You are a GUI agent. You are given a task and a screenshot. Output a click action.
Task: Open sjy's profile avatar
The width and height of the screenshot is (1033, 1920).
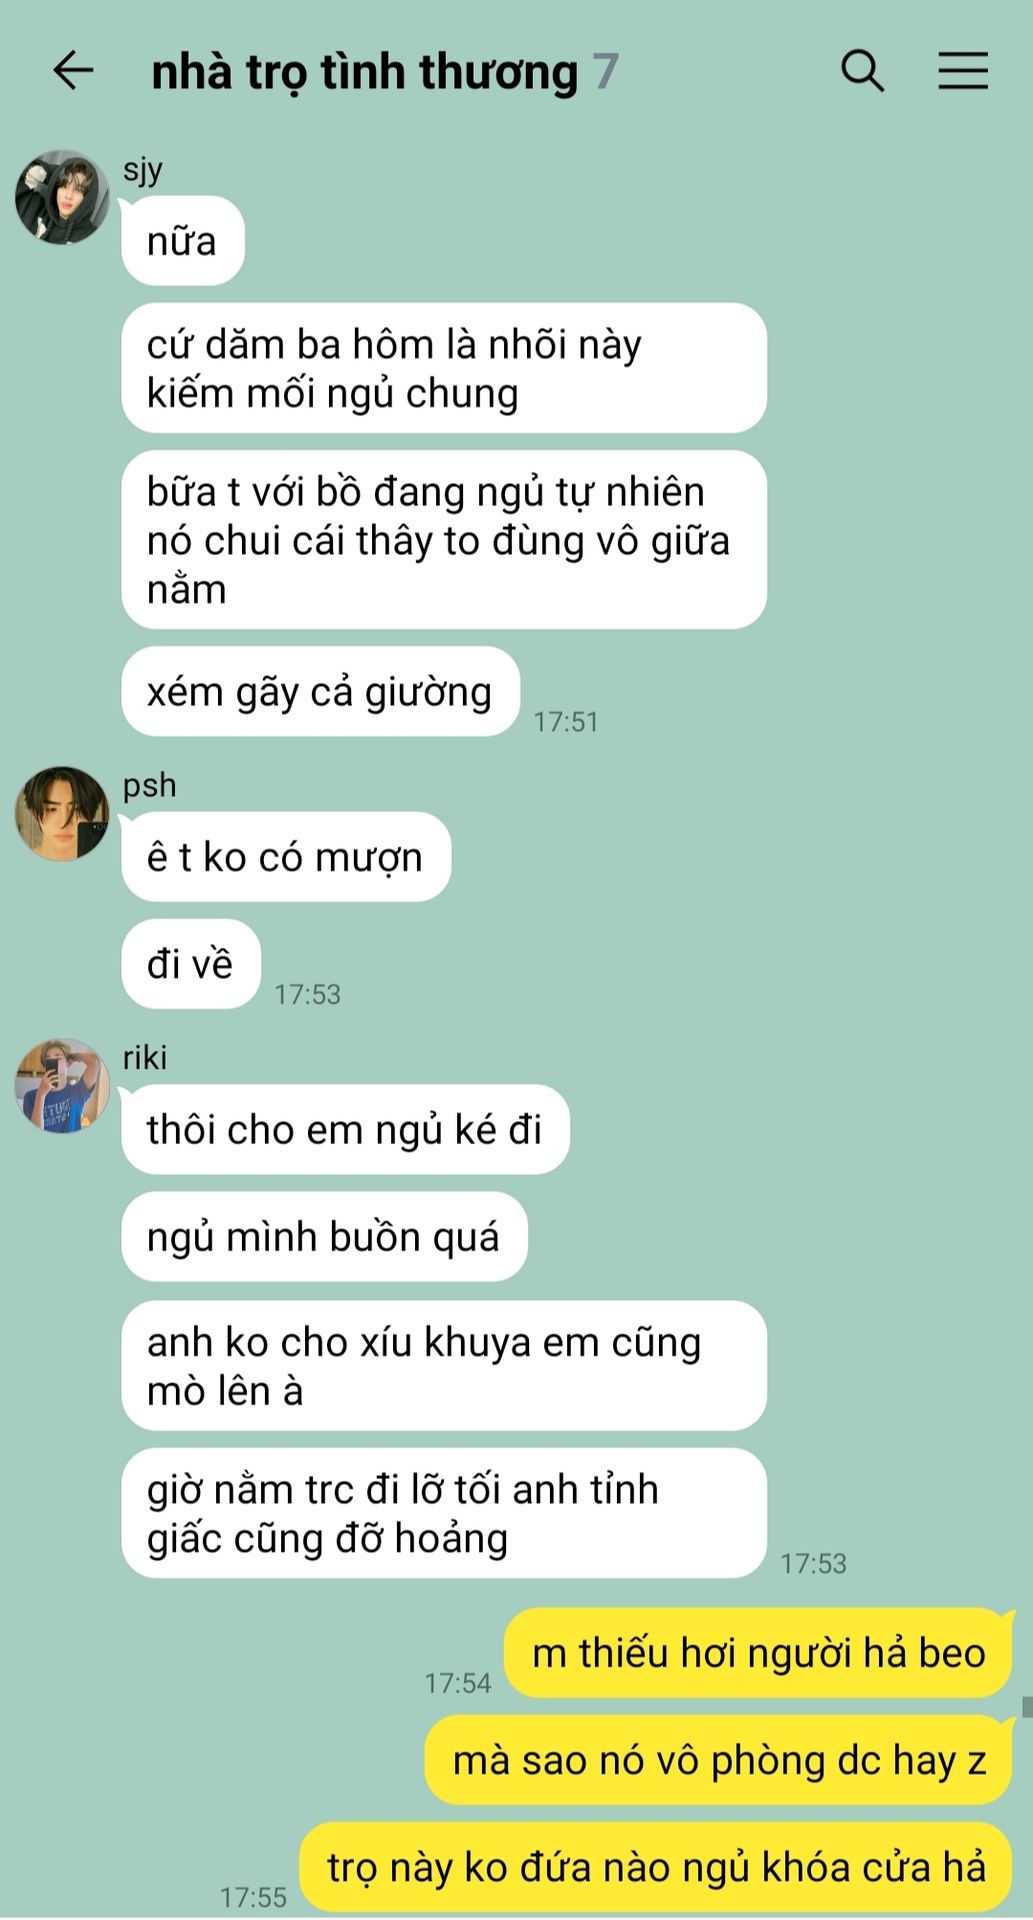click(x=62, y=197)
